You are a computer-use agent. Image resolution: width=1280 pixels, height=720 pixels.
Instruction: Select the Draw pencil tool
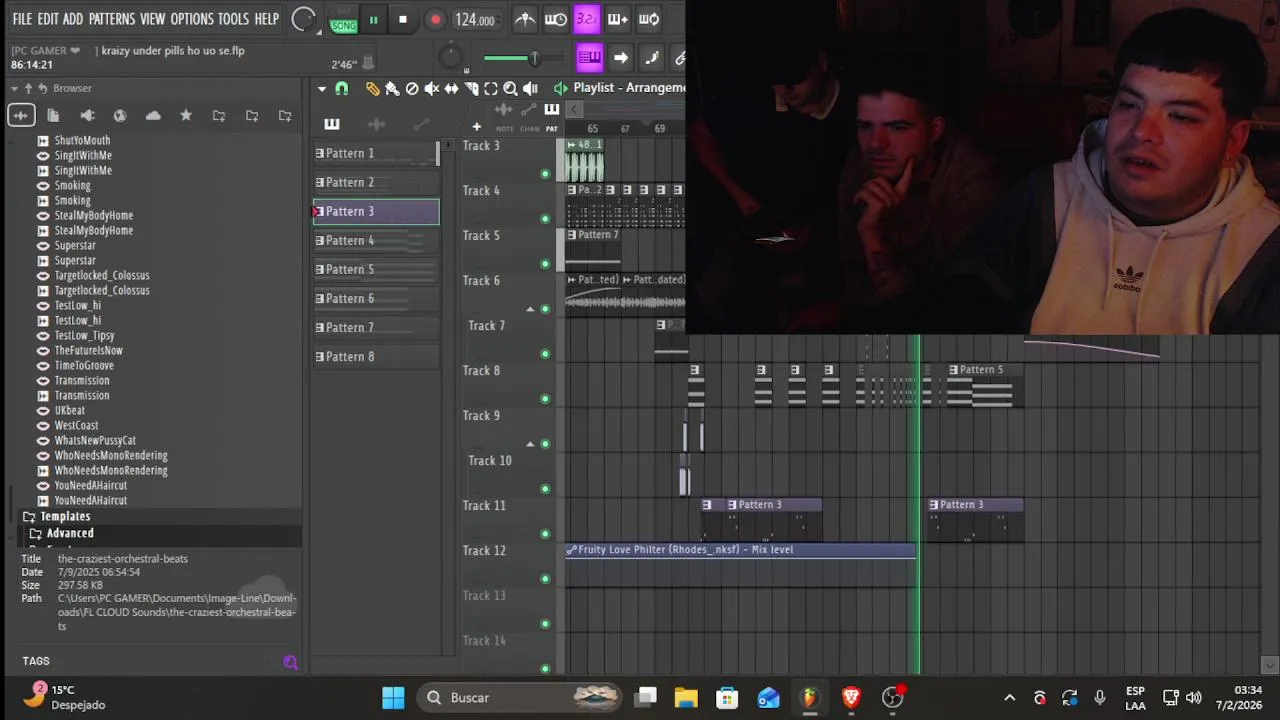tap(372, 89)
